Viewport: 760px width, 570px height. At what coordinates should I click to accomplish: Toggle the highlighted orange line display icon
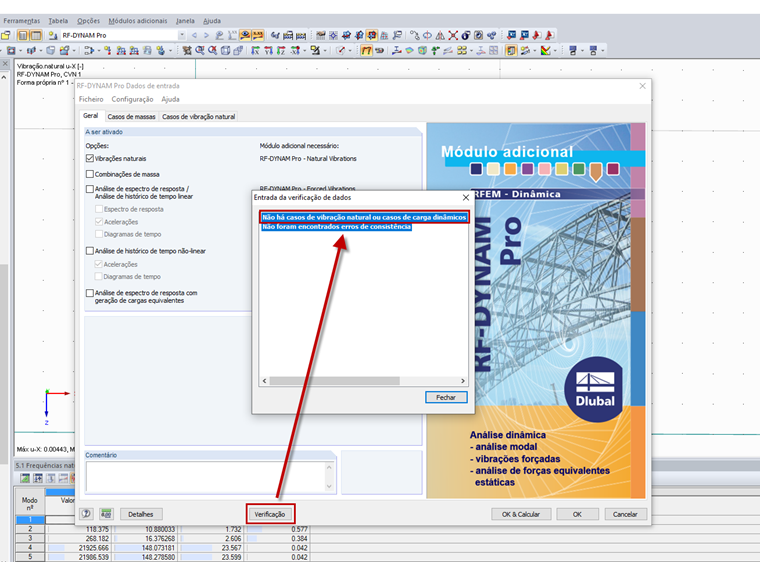tap(366, 50)
